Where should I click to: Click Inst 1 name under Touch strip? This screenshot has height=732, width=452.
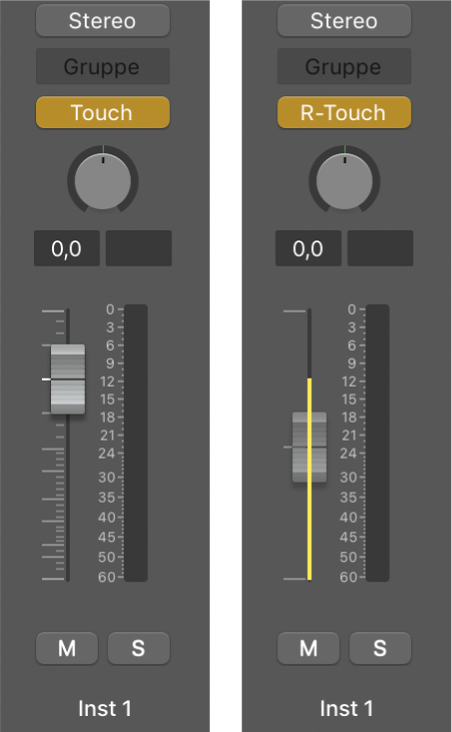(105, 708)
